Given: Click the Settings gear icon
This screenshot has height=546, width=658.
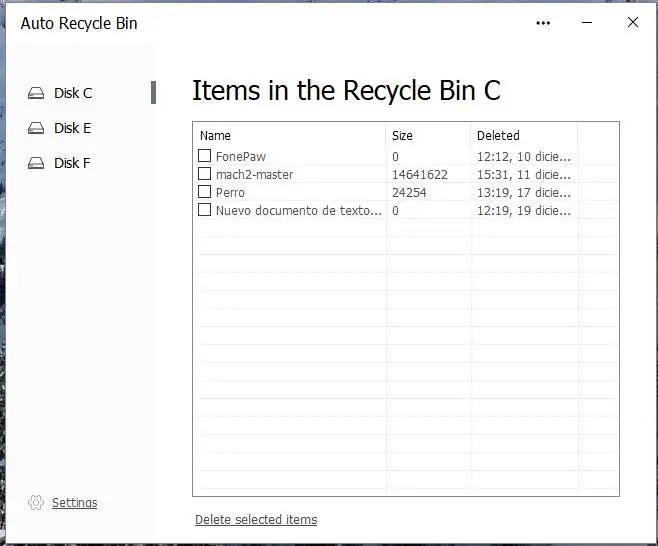Looking at the screenshot, I should tap(36, 502).
